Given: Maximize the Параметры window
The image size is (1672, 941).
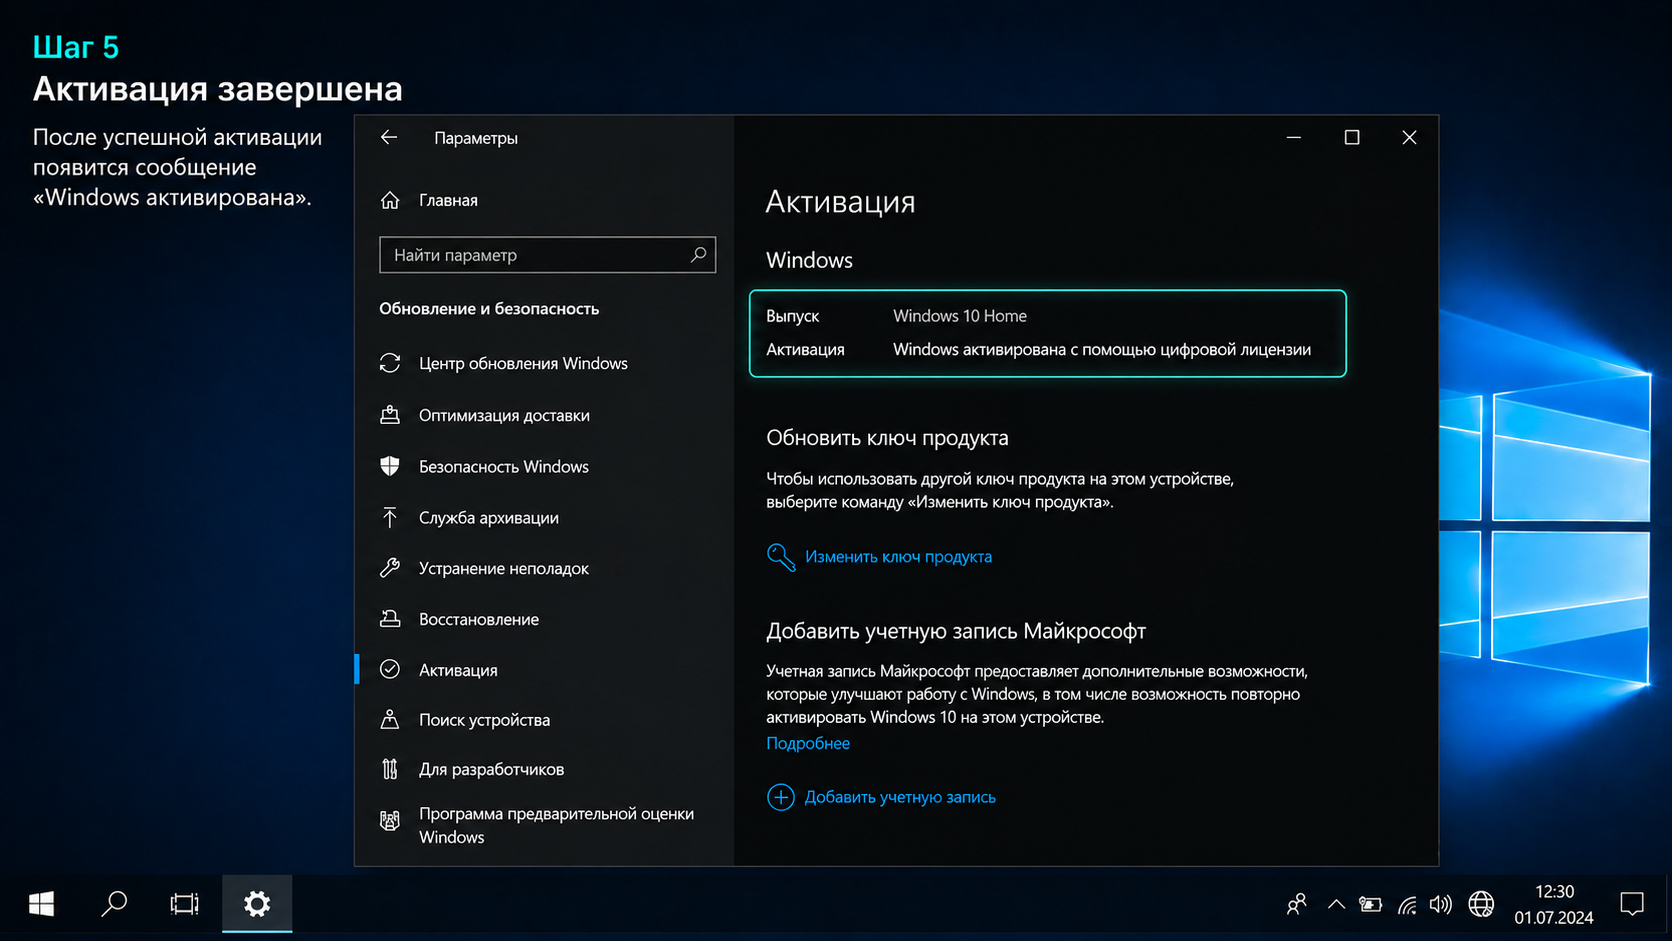Looking at the screenshot, I should click(1352, 137).
